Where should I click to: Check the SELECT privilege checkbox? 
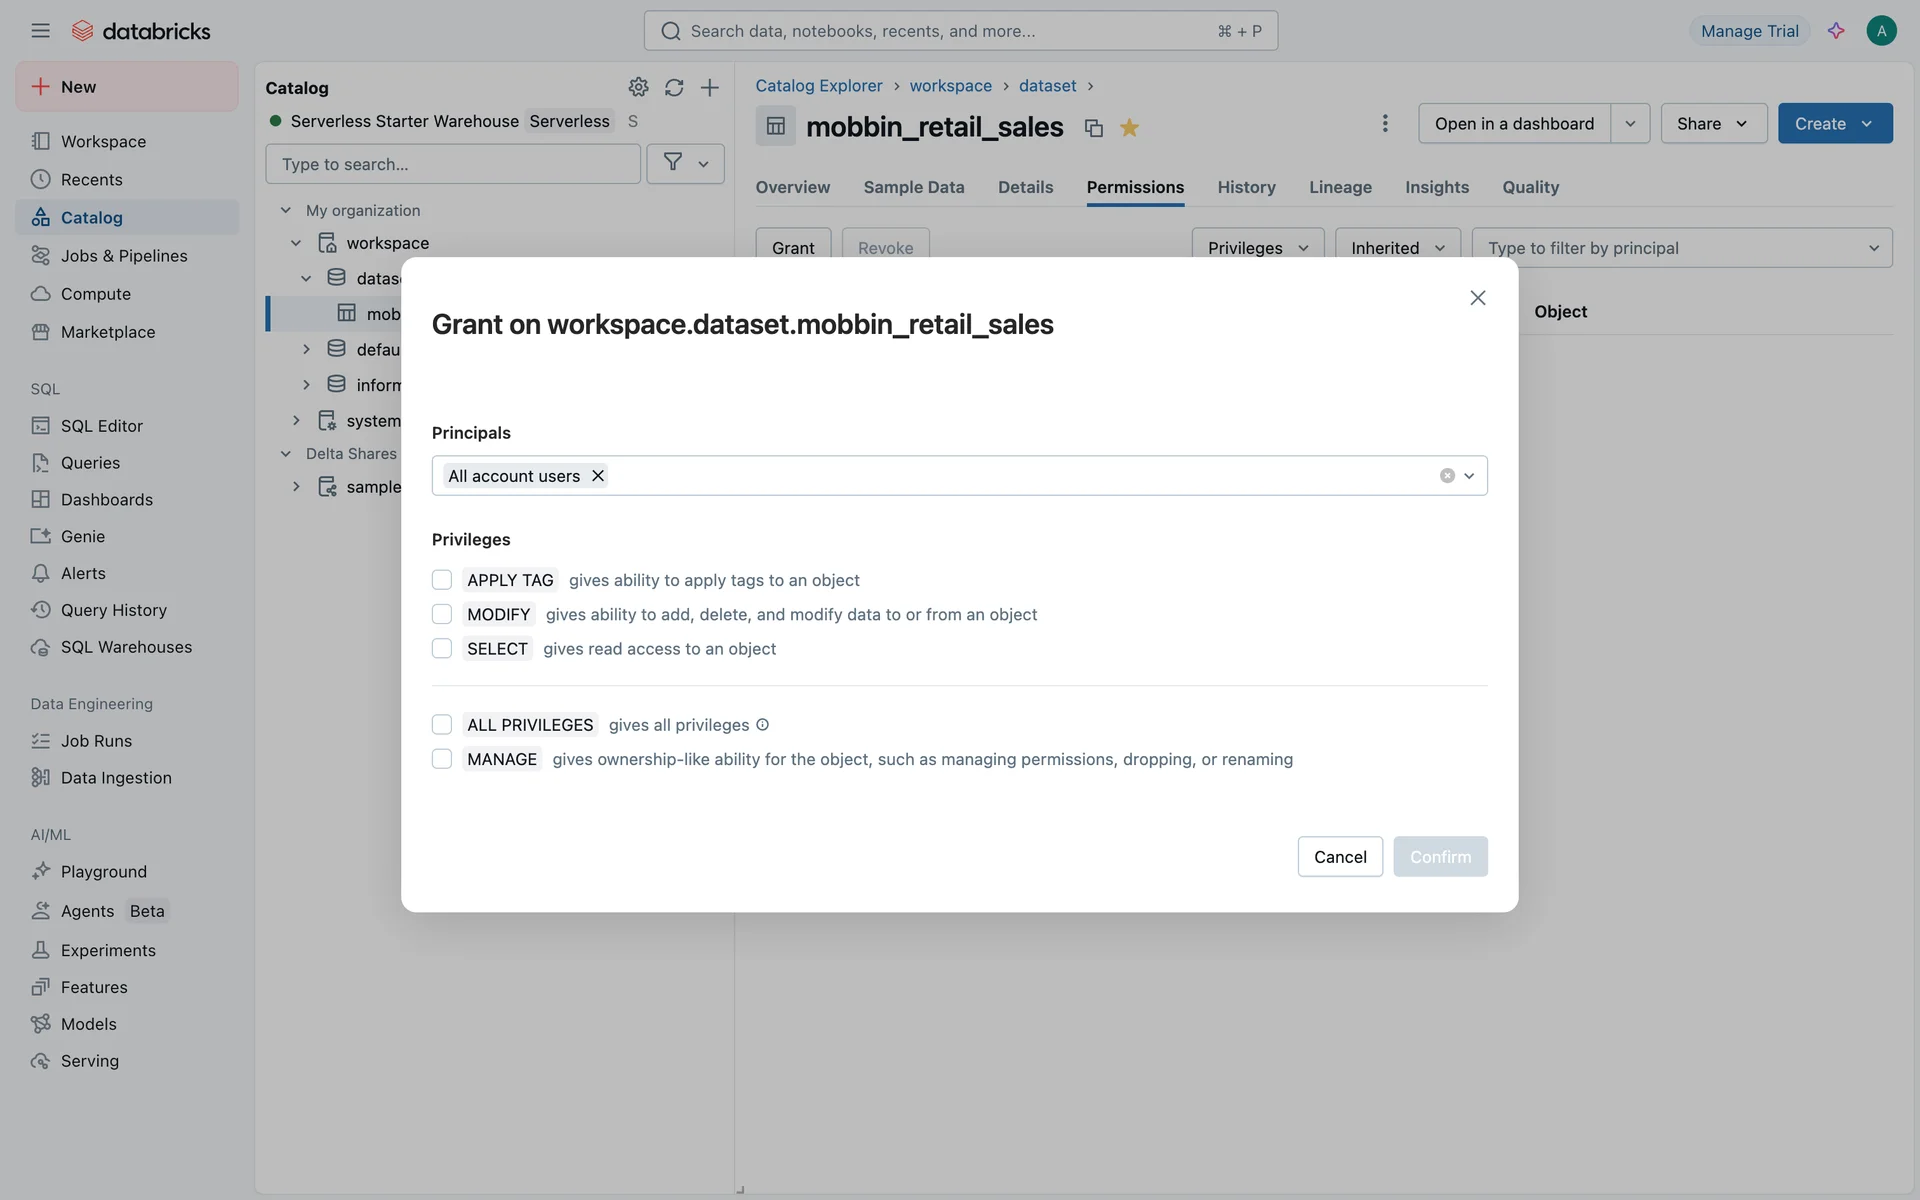tap(442, 649)
